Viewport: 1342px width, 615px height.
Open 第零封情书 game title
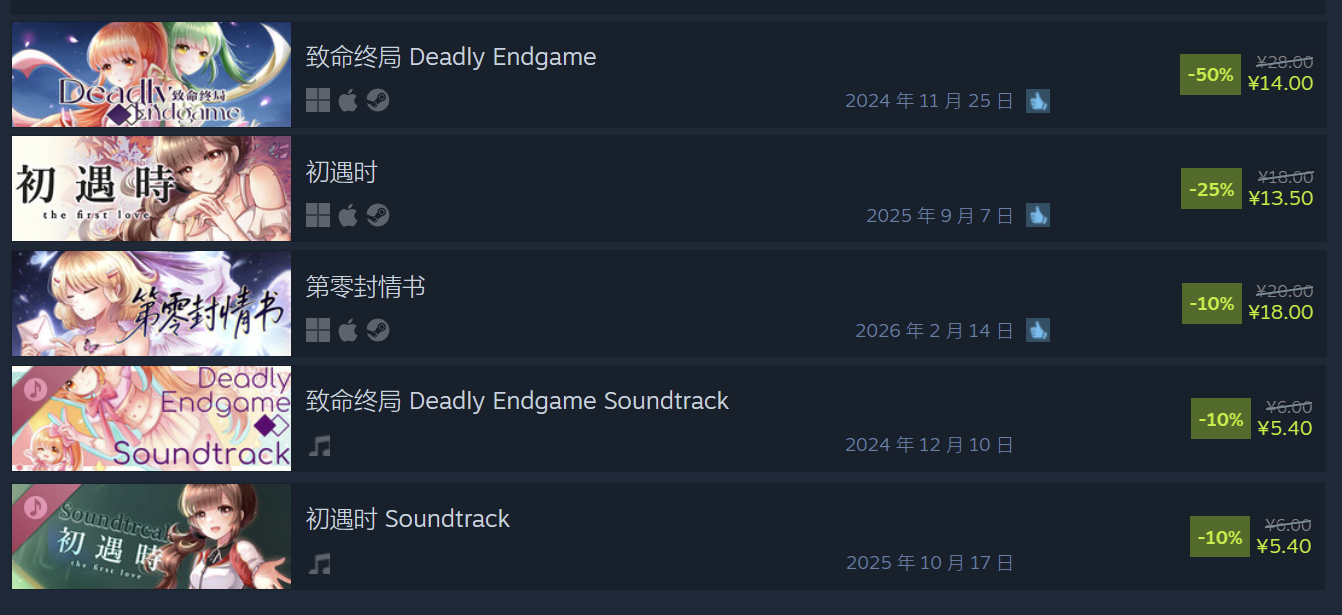point(366,287)
